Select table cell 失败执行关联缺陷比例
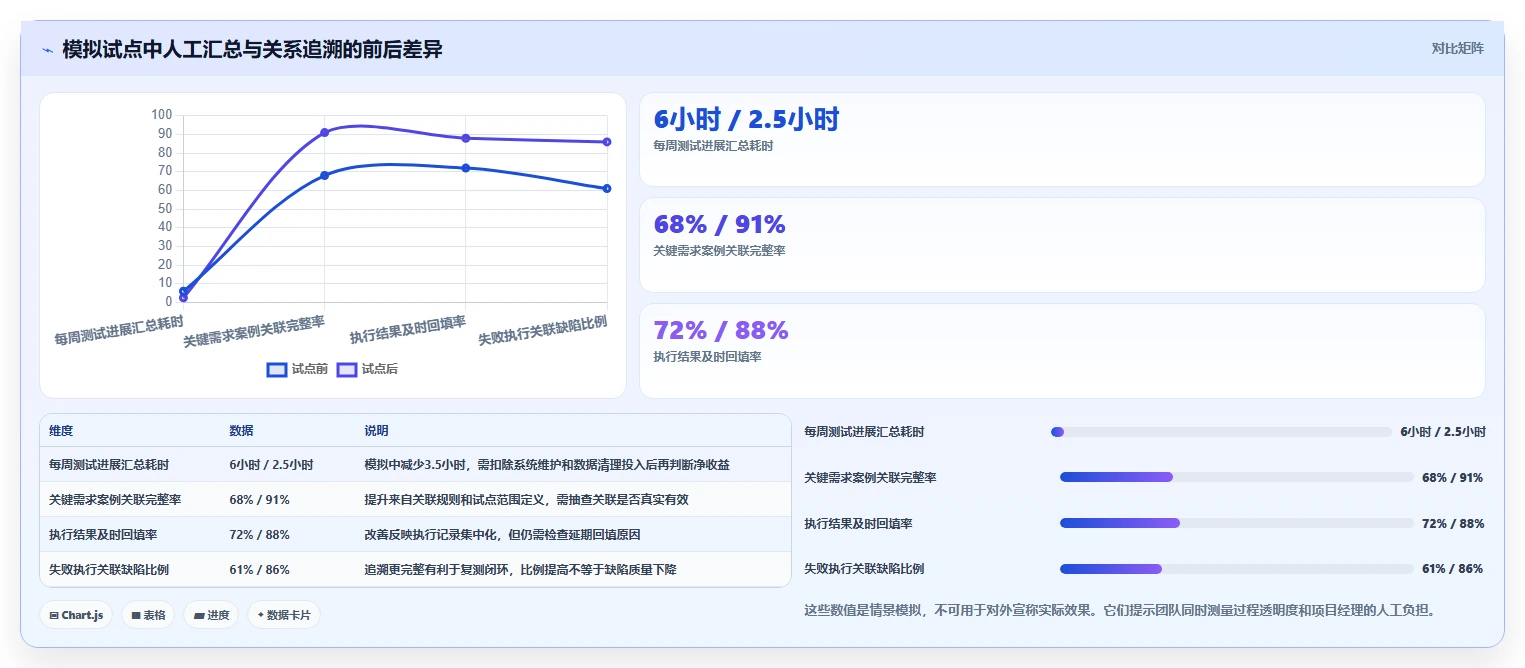 click(x=109, y=569)
